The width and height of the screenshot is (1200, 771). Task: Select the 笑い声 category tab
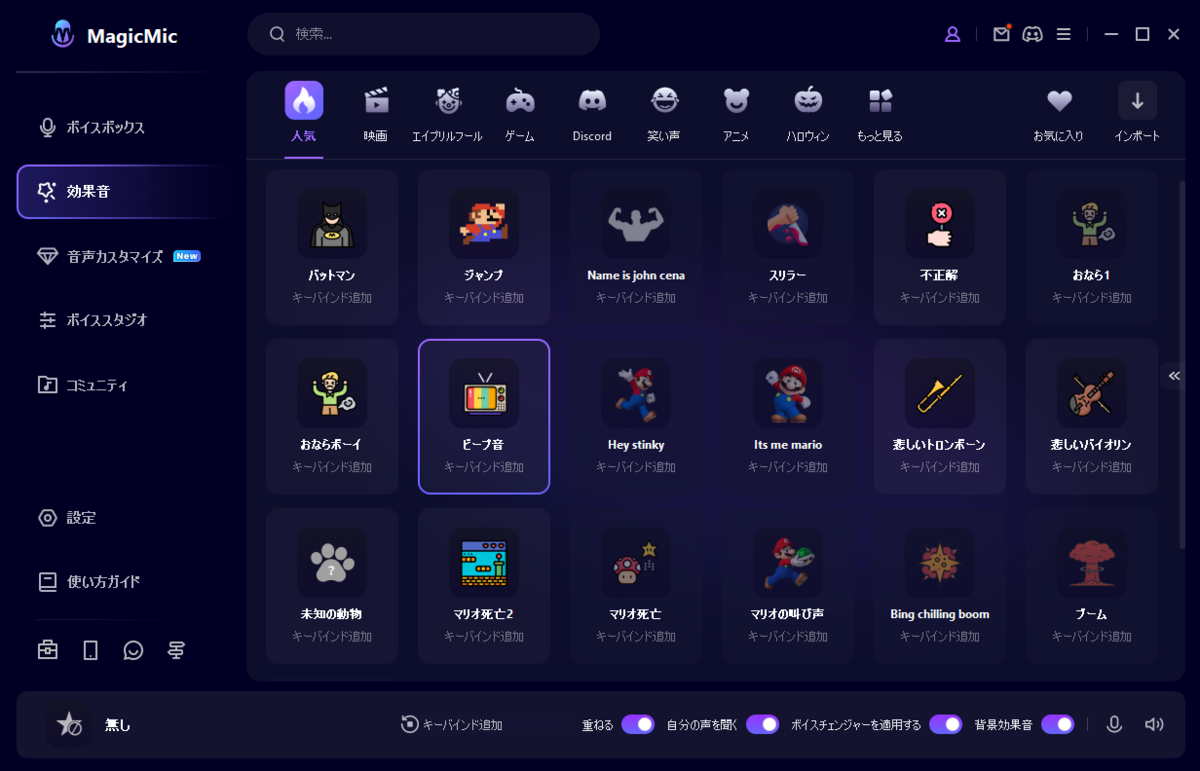[664, 113]
